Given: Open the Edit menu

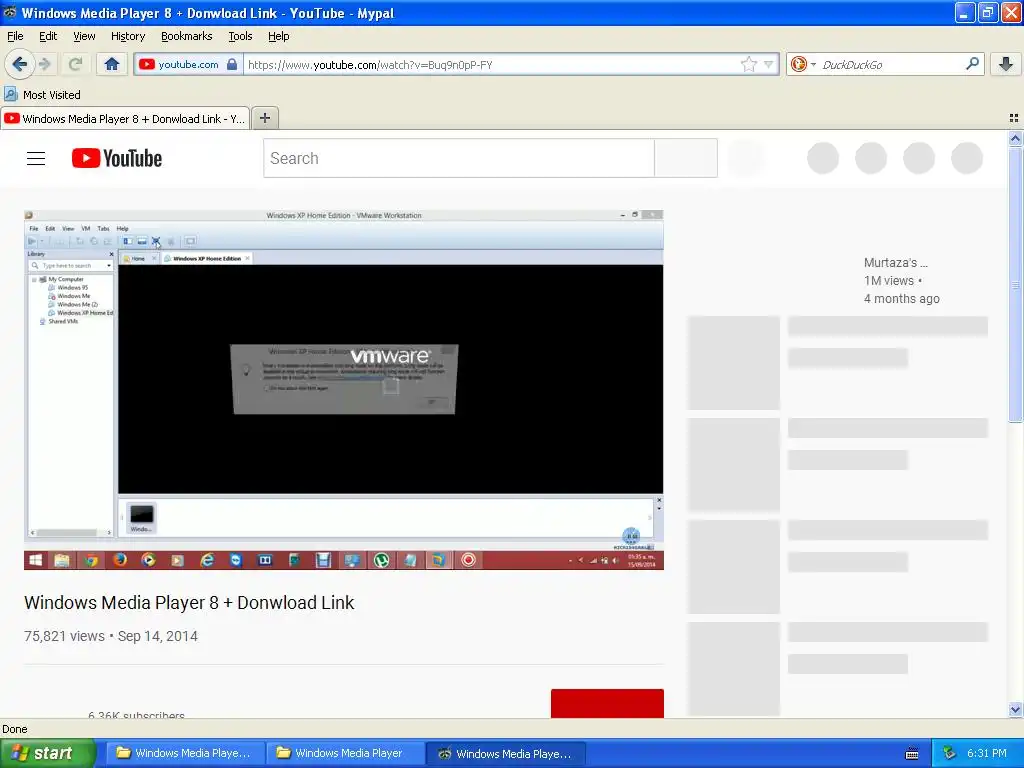Looking at the screenshot, I should click(48, 36).
